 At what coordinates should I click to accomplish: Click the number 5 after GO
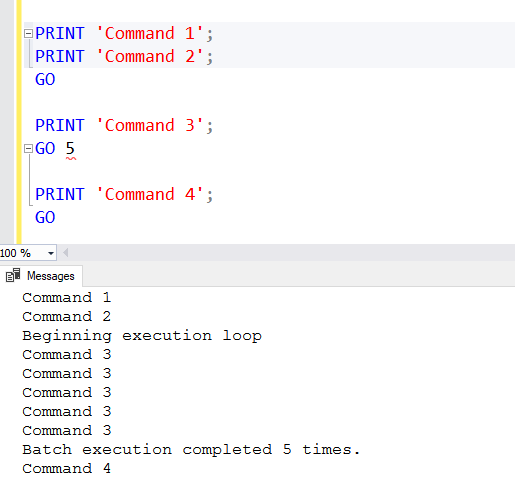70,148
